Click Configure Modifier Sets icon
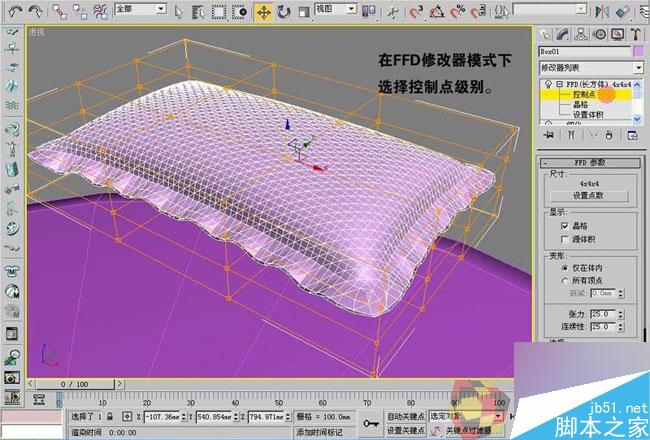This screenshot has width=650, height=440. [x=632, y=135]
